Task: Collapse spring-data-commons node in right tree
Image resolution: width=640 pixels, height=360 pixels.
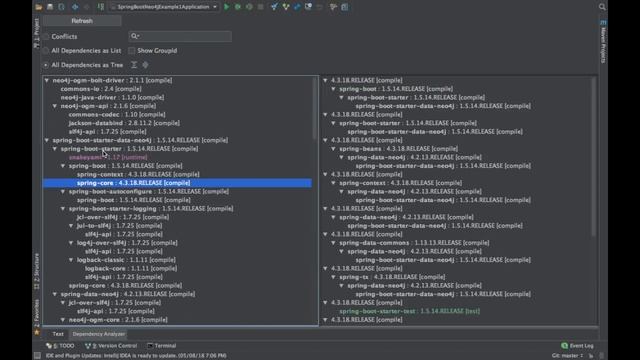Action: coord(333,243)
